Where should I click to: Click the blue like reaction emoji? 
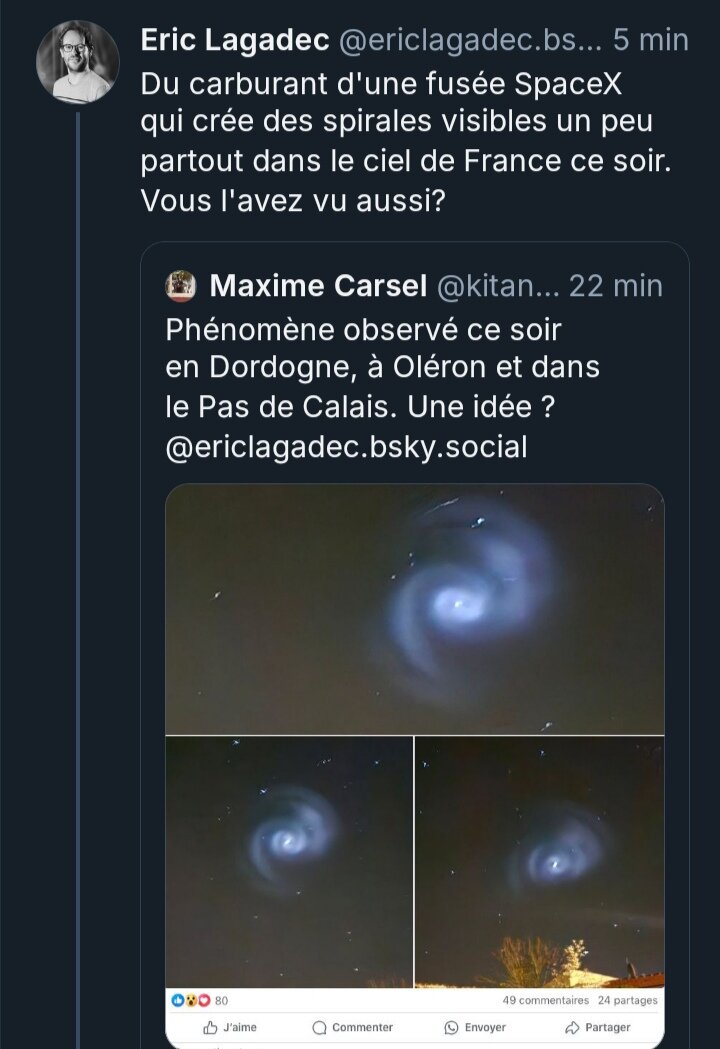tap(179, 1000)
